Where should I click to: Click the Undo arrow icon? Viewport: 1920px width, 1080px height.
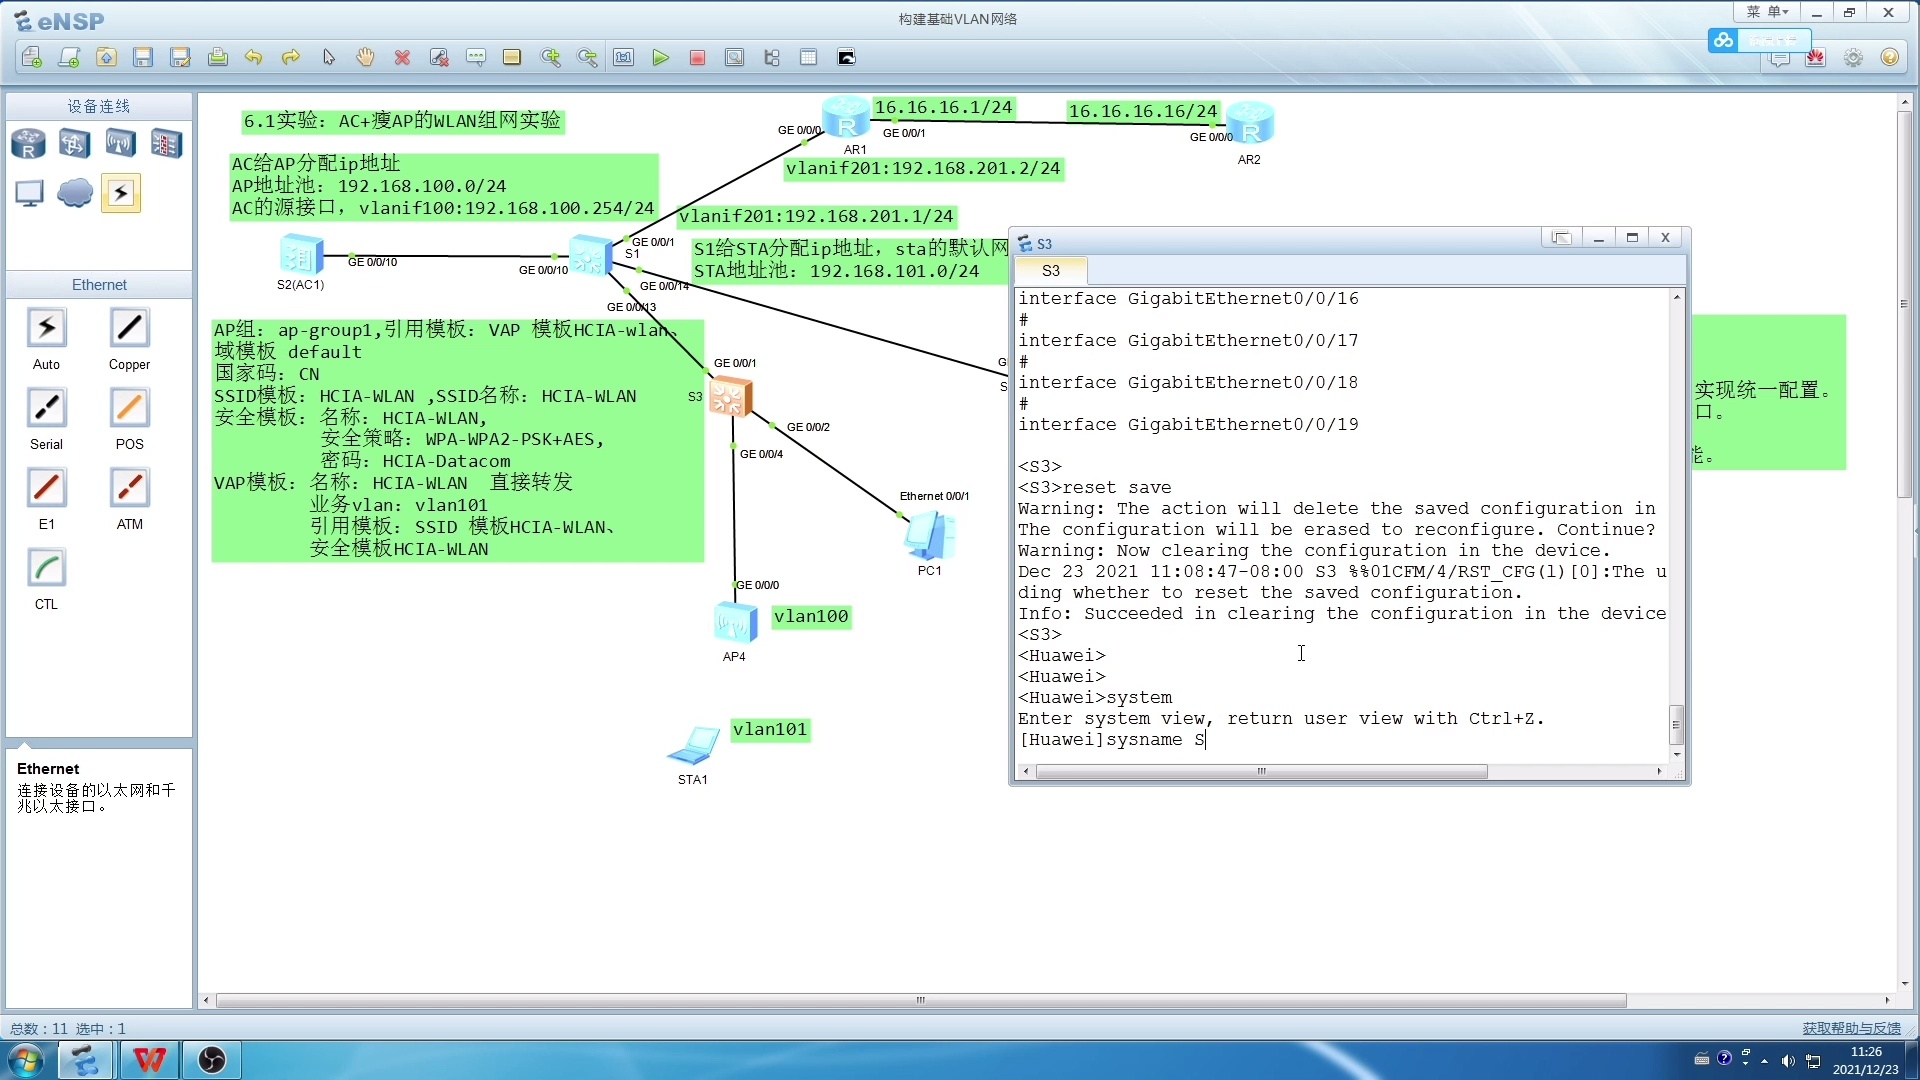pos(254,58)
